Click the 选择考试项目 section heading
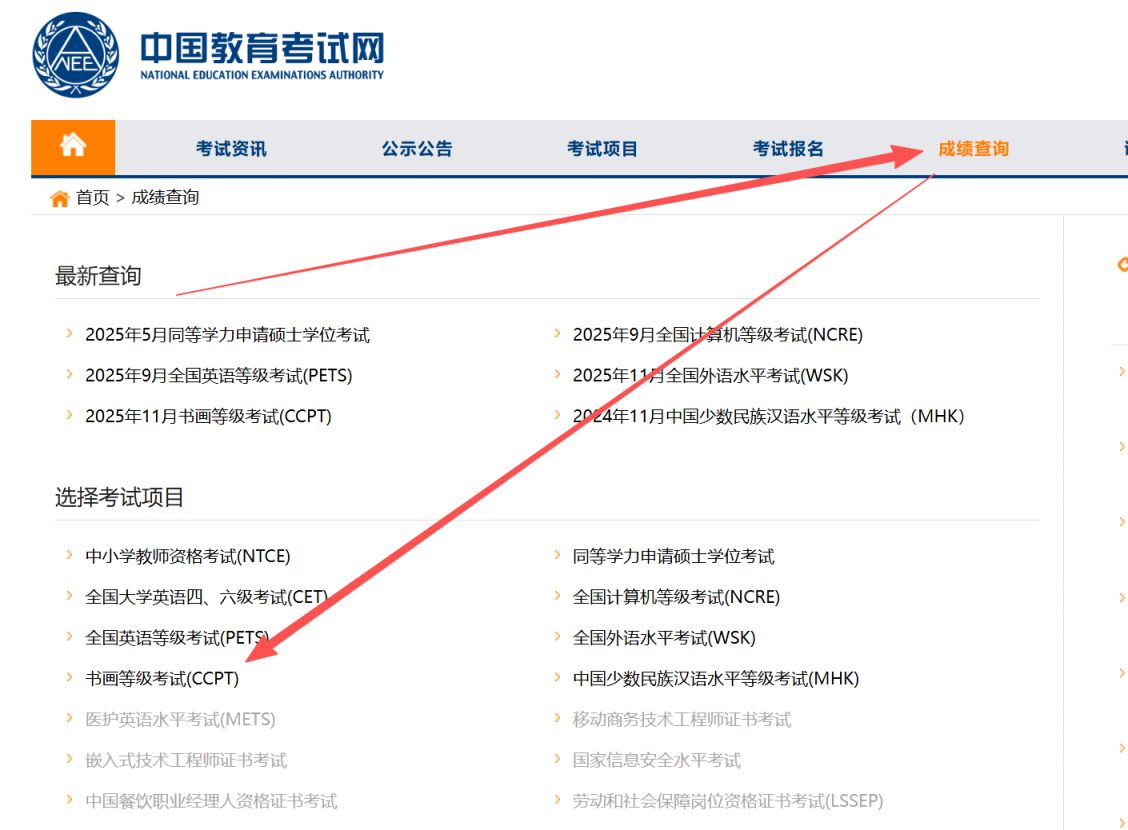The width and height of the screenshot is (1128, 830). click(x=119, y=497)
